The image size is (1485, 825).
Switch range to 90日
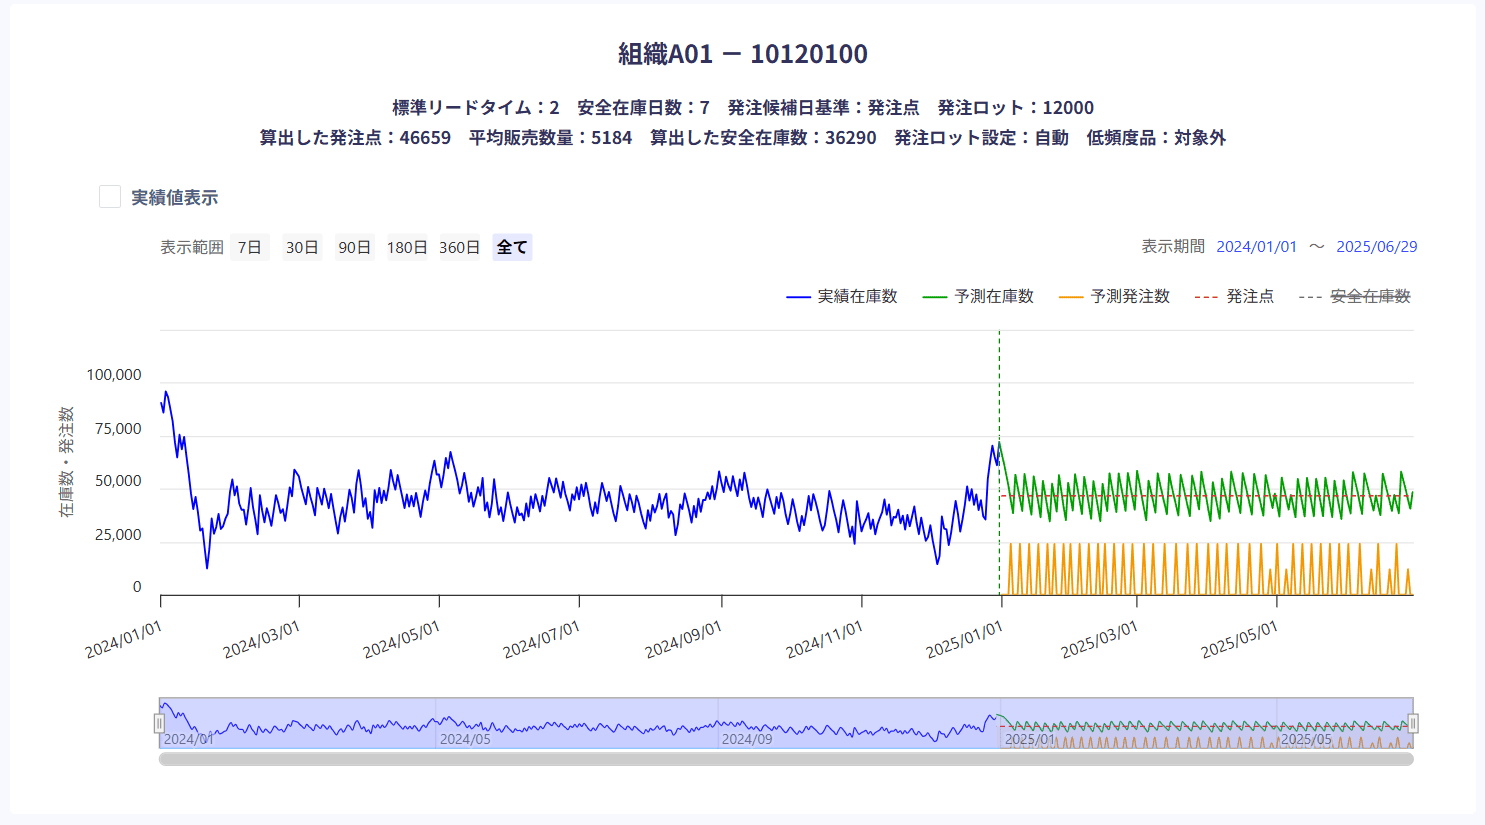coord(354,247)
